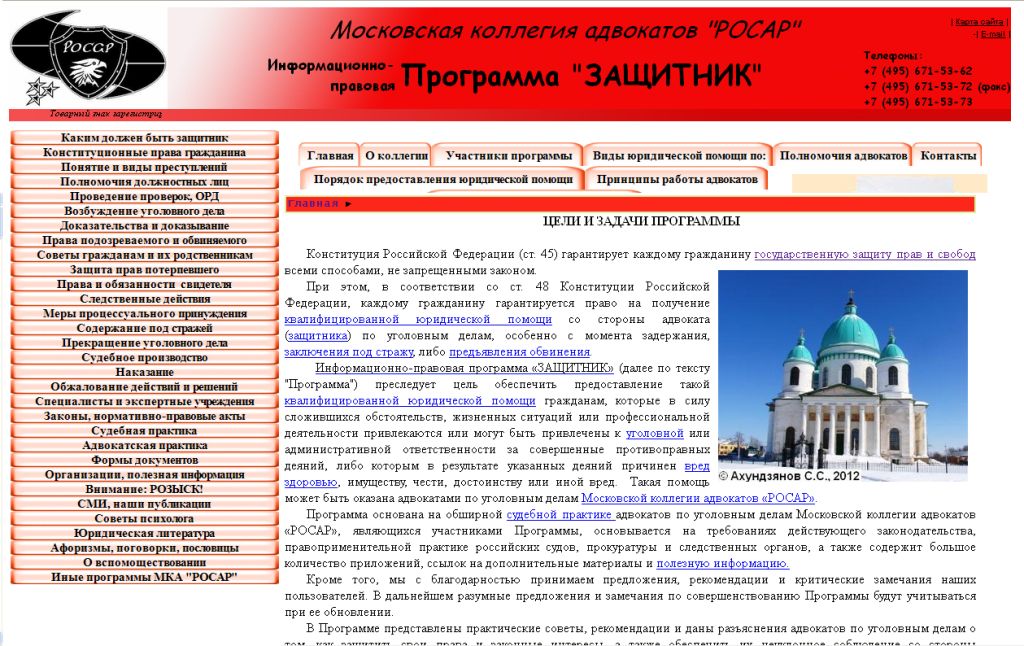Go to Контакты tab
Viewport: 1024px width, 646px height.
pos(948,155)
